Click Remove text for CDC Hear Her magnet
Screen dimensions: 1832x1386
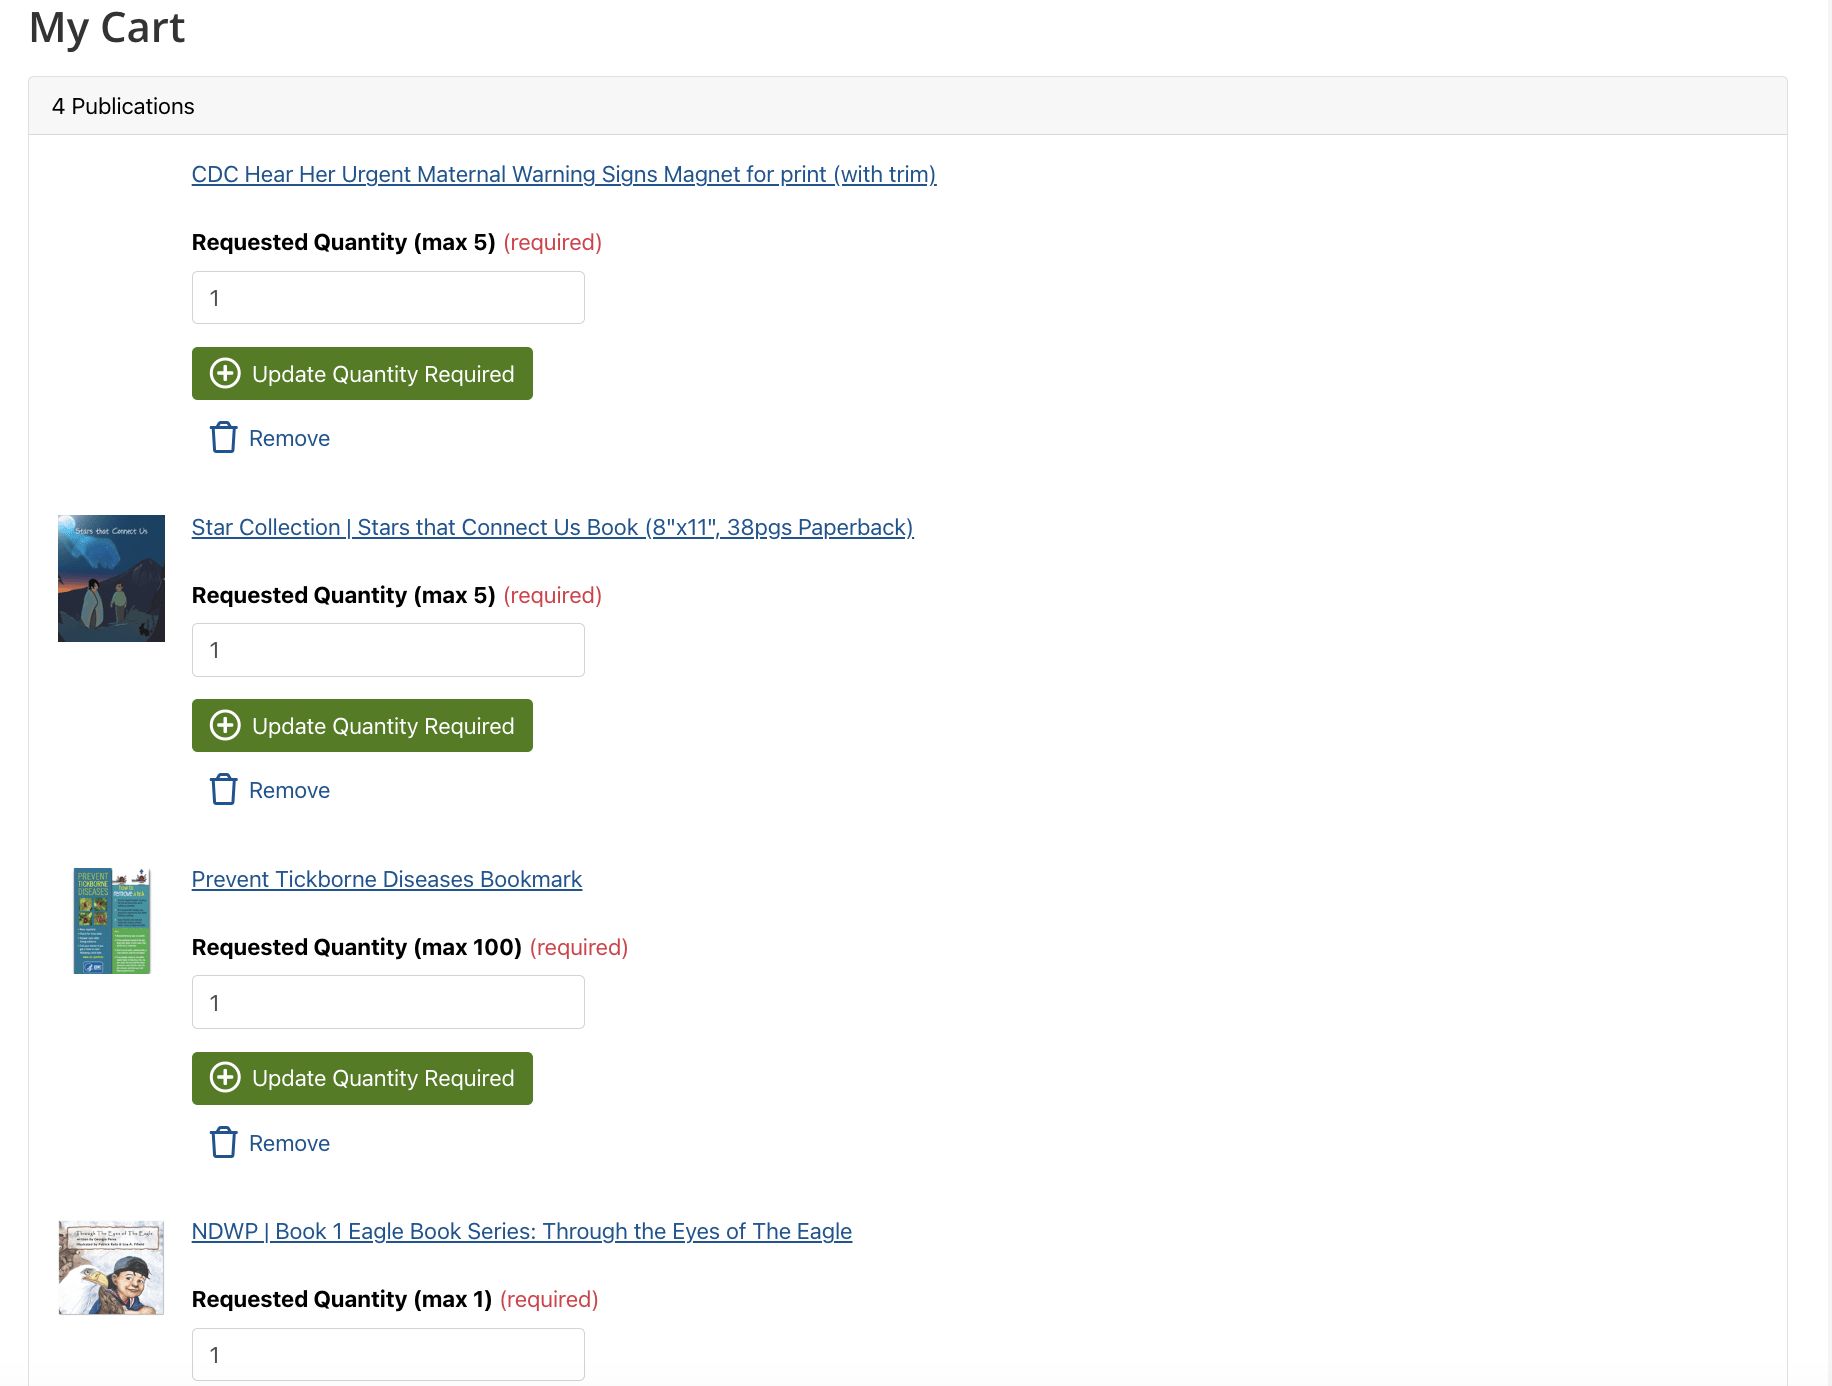(289, 439)
